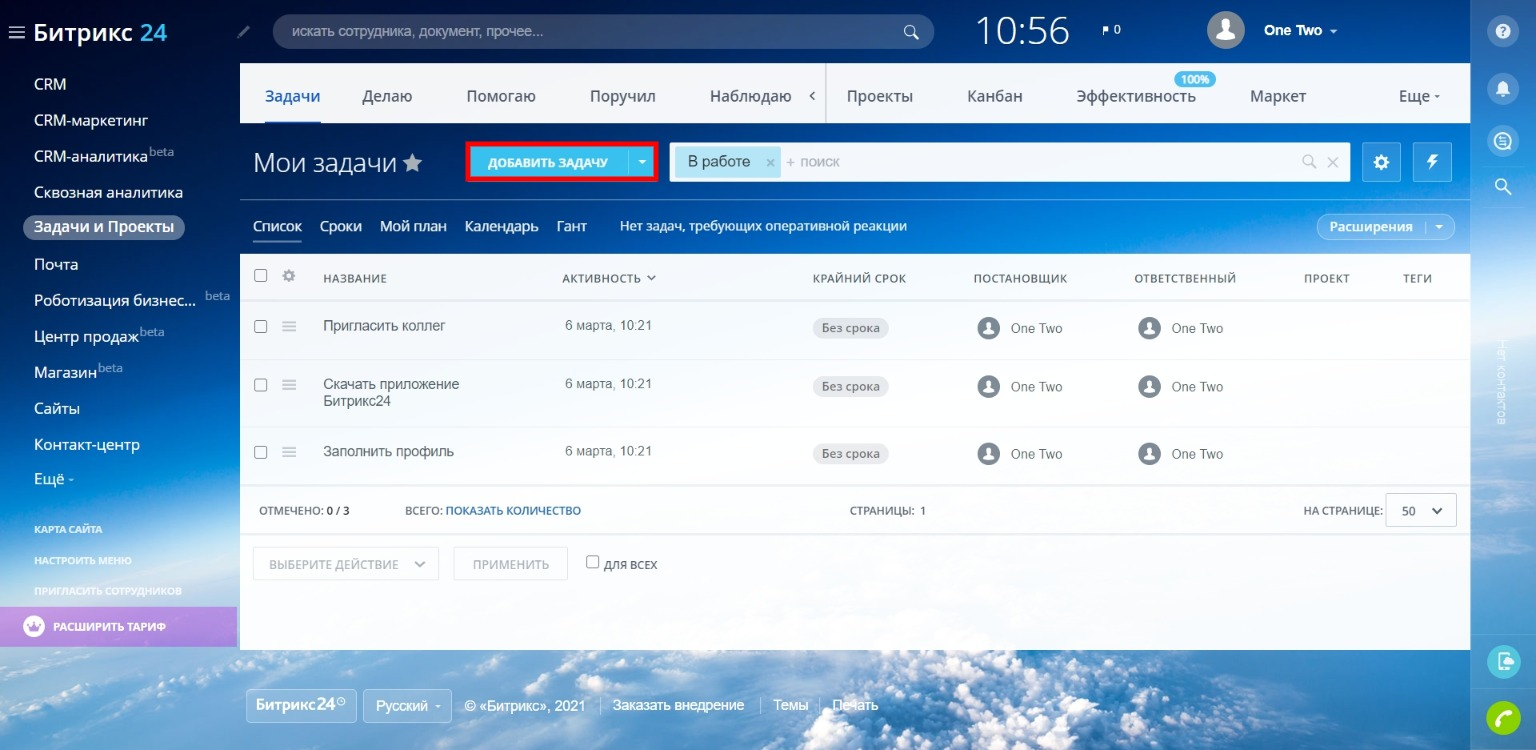1536x750 pixels.
Task: Toggle the select-all checkbox in the table header
Action: (261, 276)
